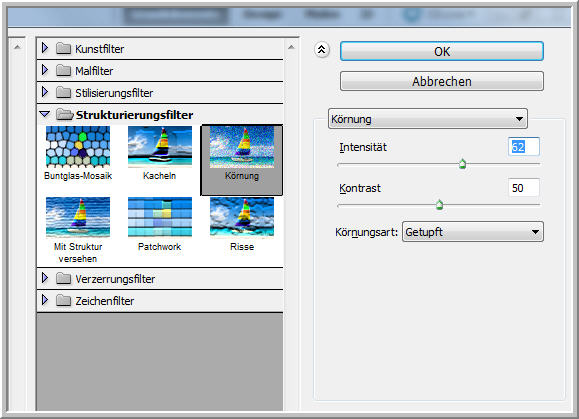Screen dimensions: 579x419
Task: Expand the Kunstfilter folder triangle
Action: (45, 48)
